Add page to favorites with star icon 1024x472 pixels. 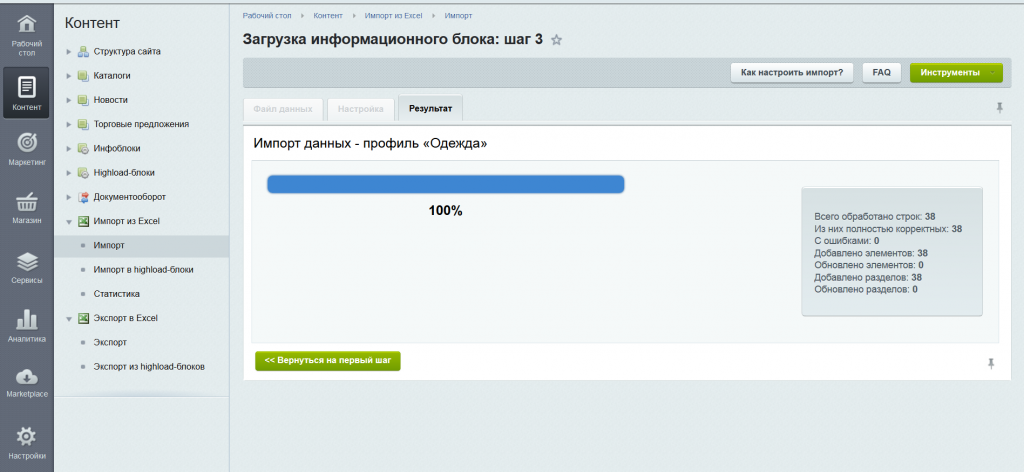[x=557, y=40]
